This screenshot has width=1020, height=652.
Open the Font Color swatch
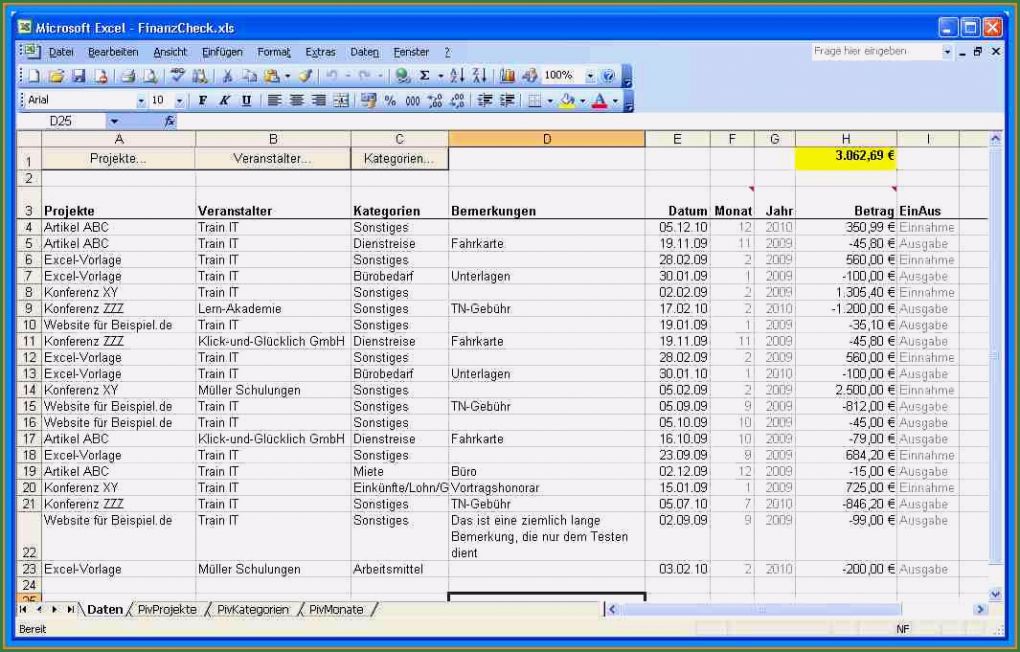pos(600,100)
